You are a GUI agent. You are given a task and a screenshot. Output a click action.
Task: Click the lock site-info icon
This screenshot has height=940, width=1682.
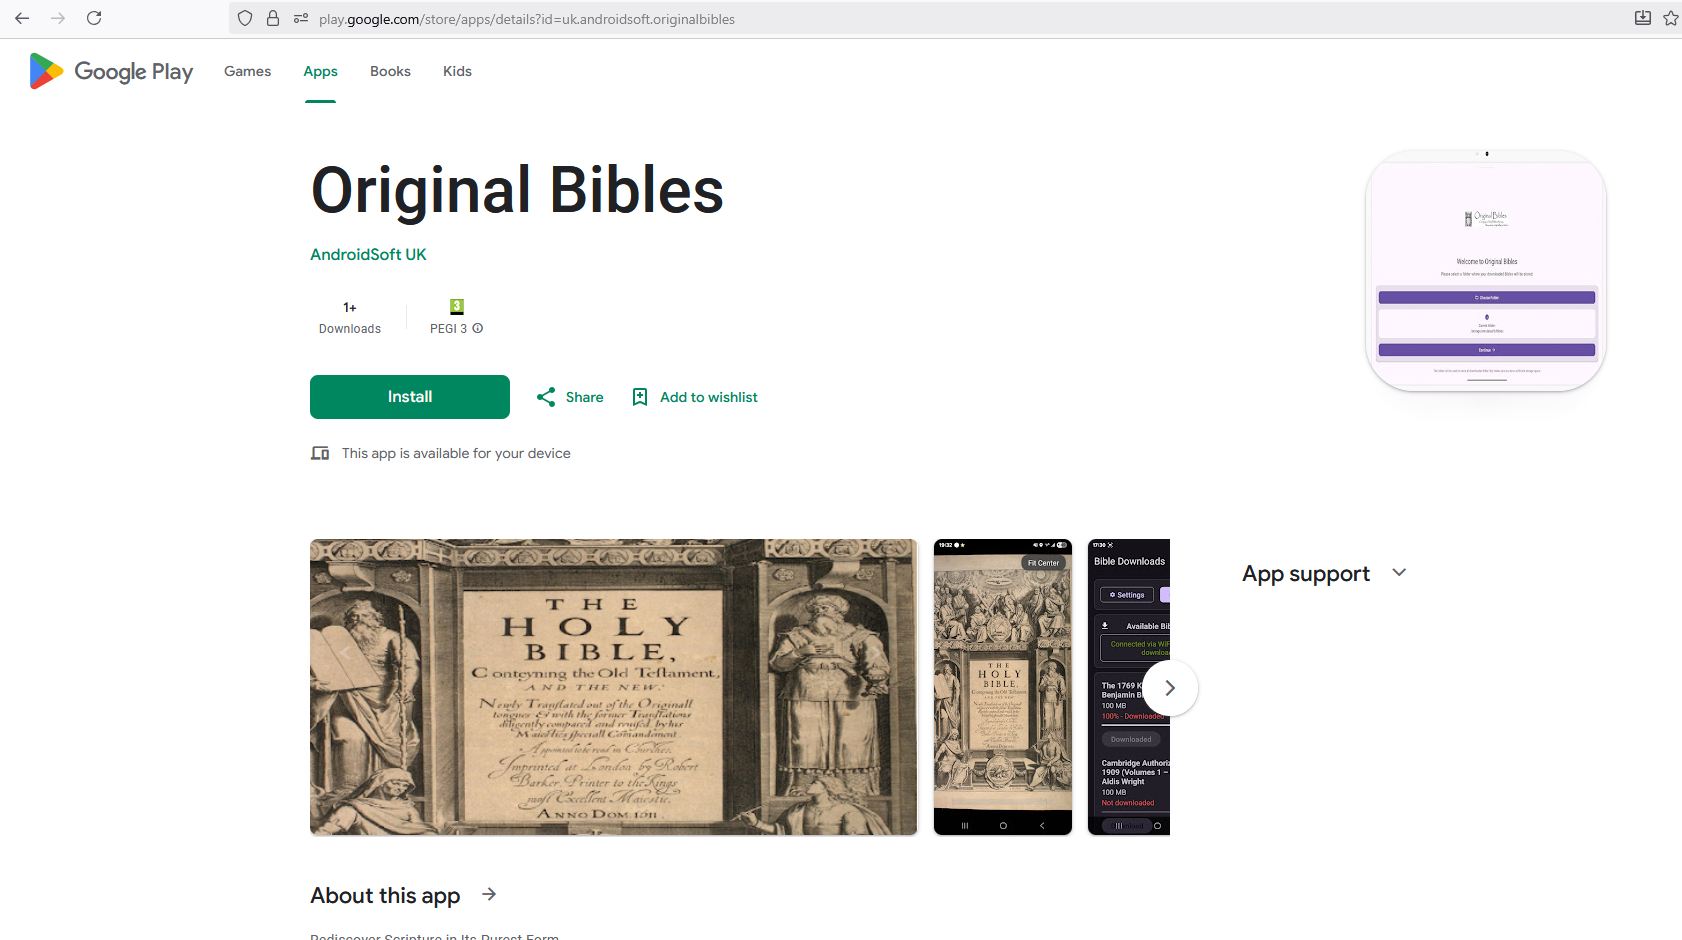click(x=272, y=18)
